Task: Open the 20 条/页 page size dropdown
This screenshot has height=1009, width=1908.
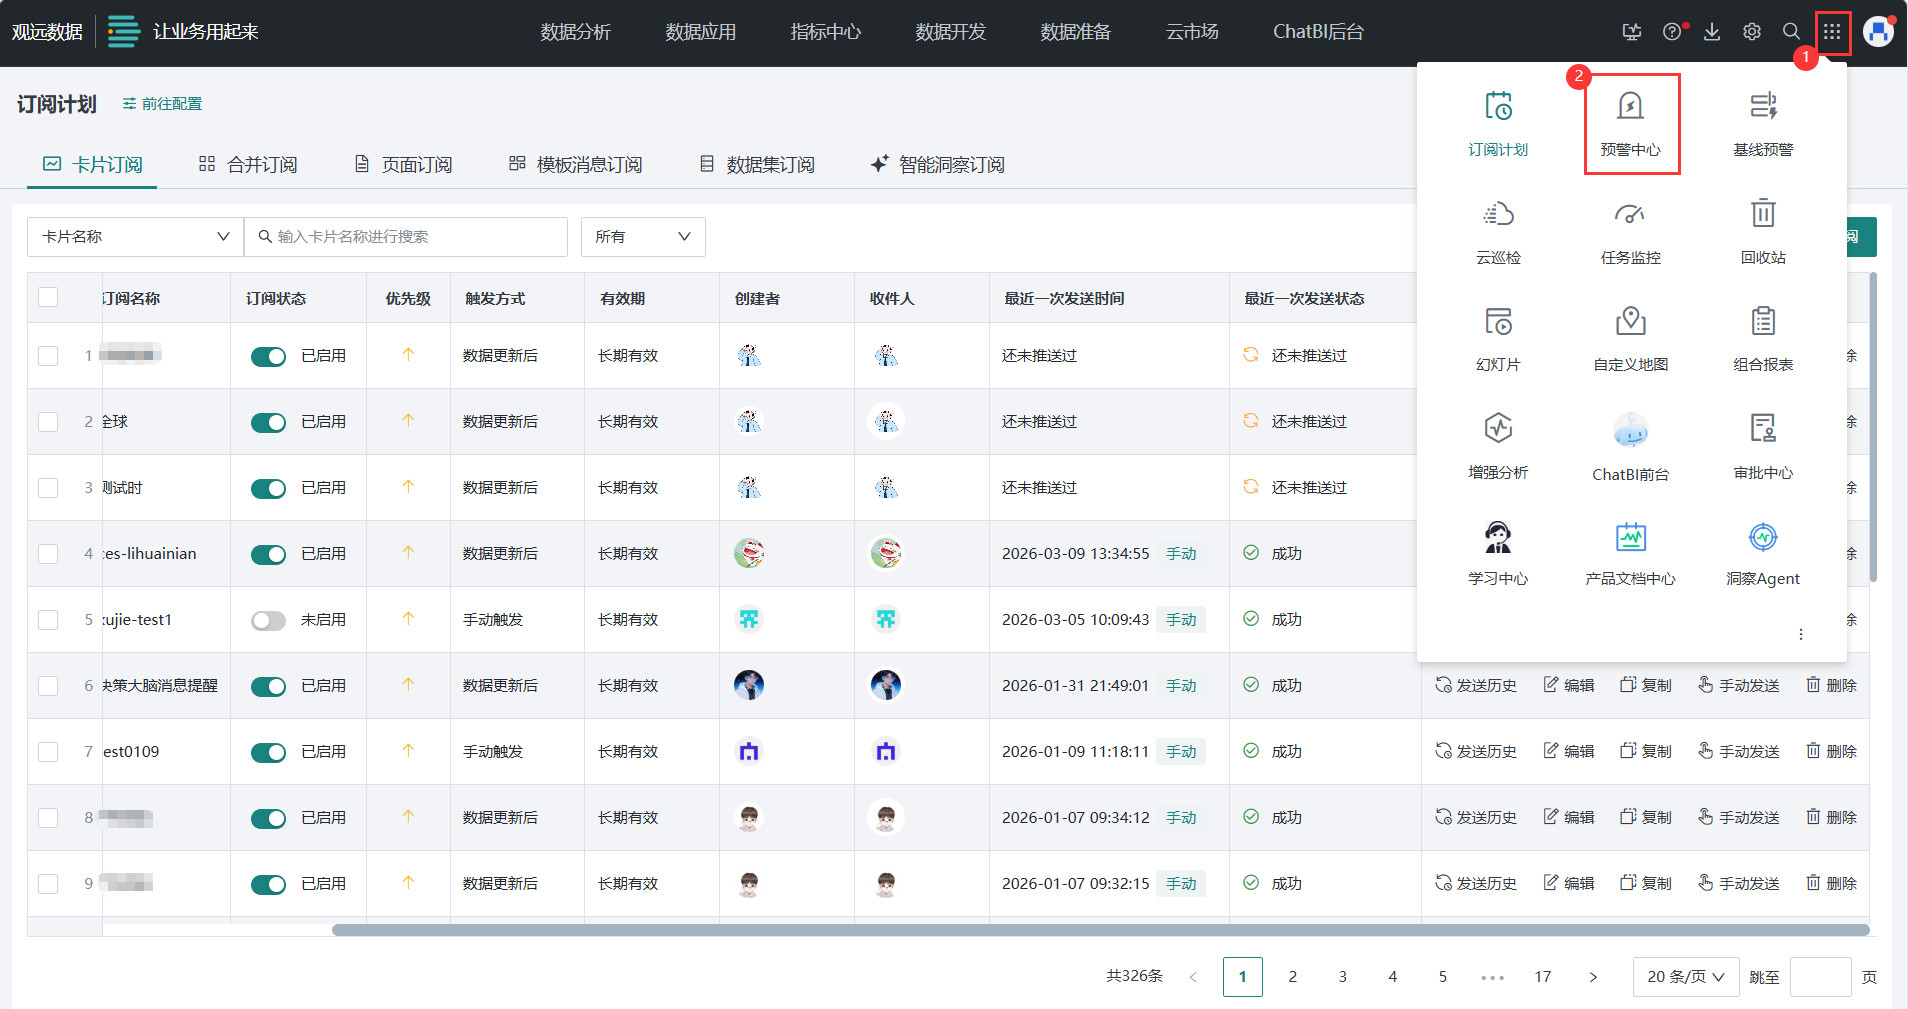Action: (1685, 977)
